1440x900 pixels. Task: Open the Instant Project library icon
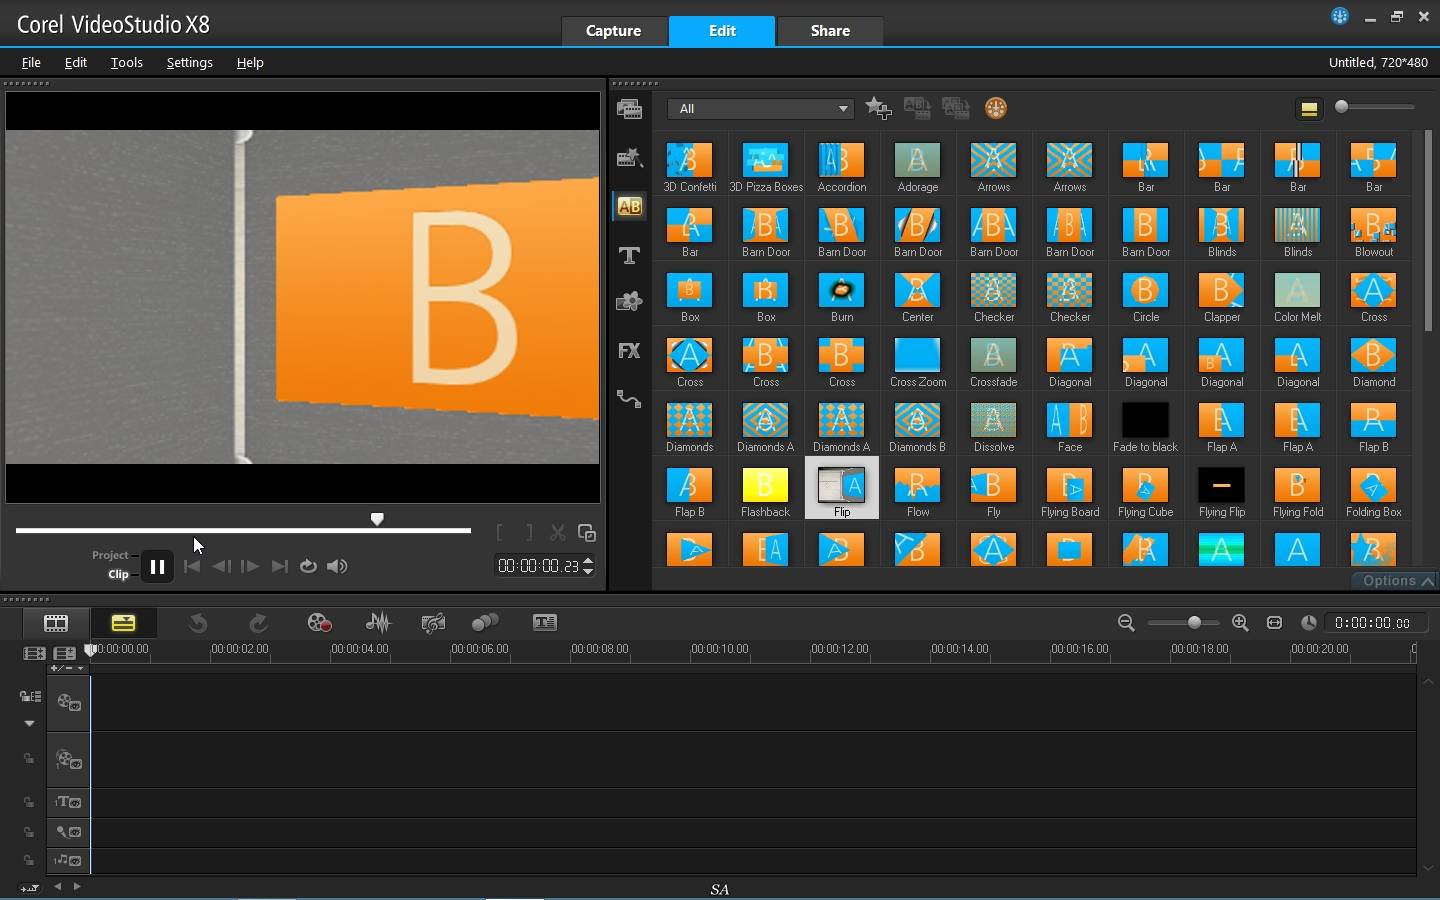pos(629,157)
